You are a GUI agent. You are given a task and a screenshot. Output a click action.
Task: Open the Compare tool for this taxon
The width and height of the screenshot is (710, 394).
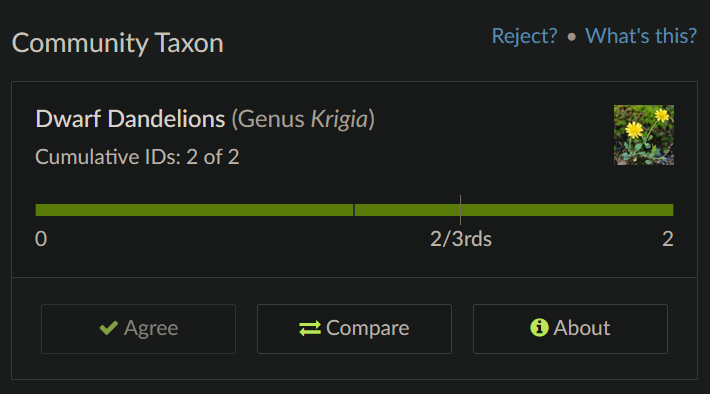pyautogui.click(x=354, y=329)
